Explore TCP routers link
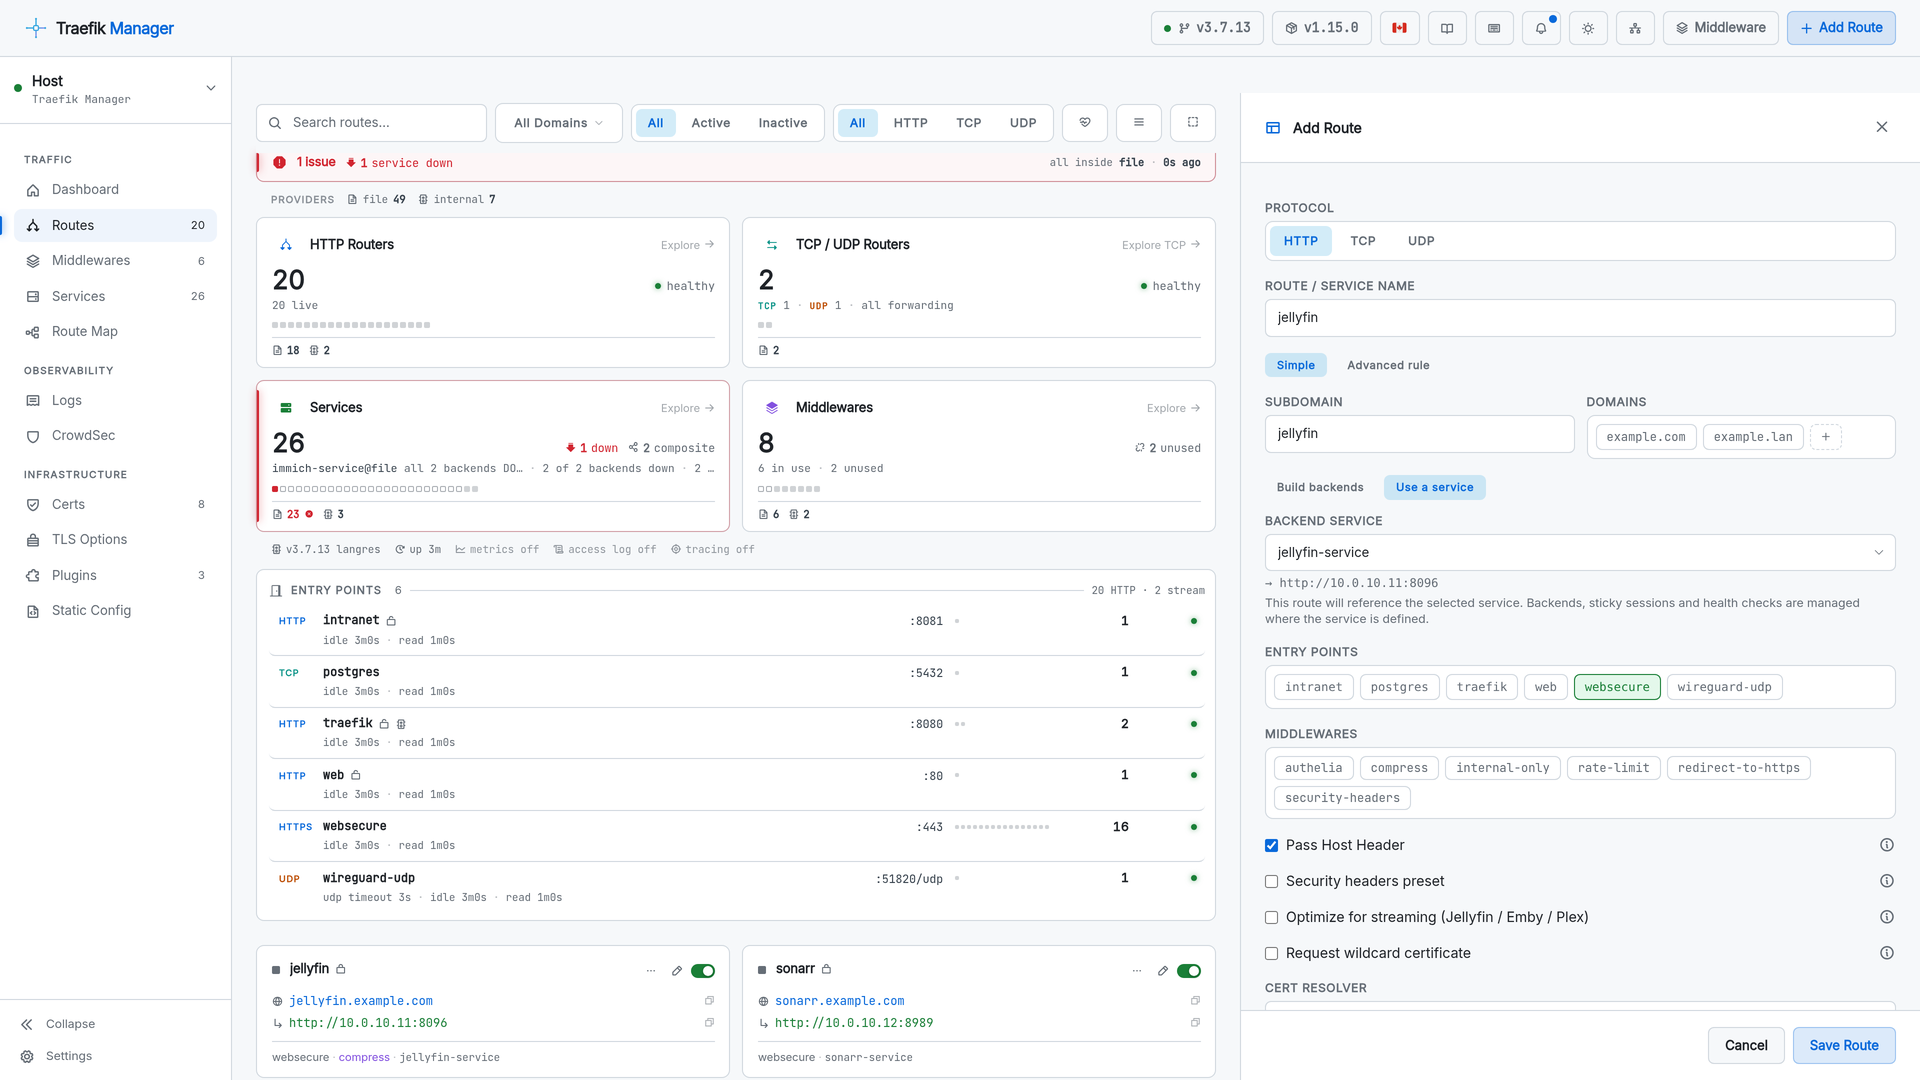The height and width of the screenshot is (1080, 1920). 1160,245
